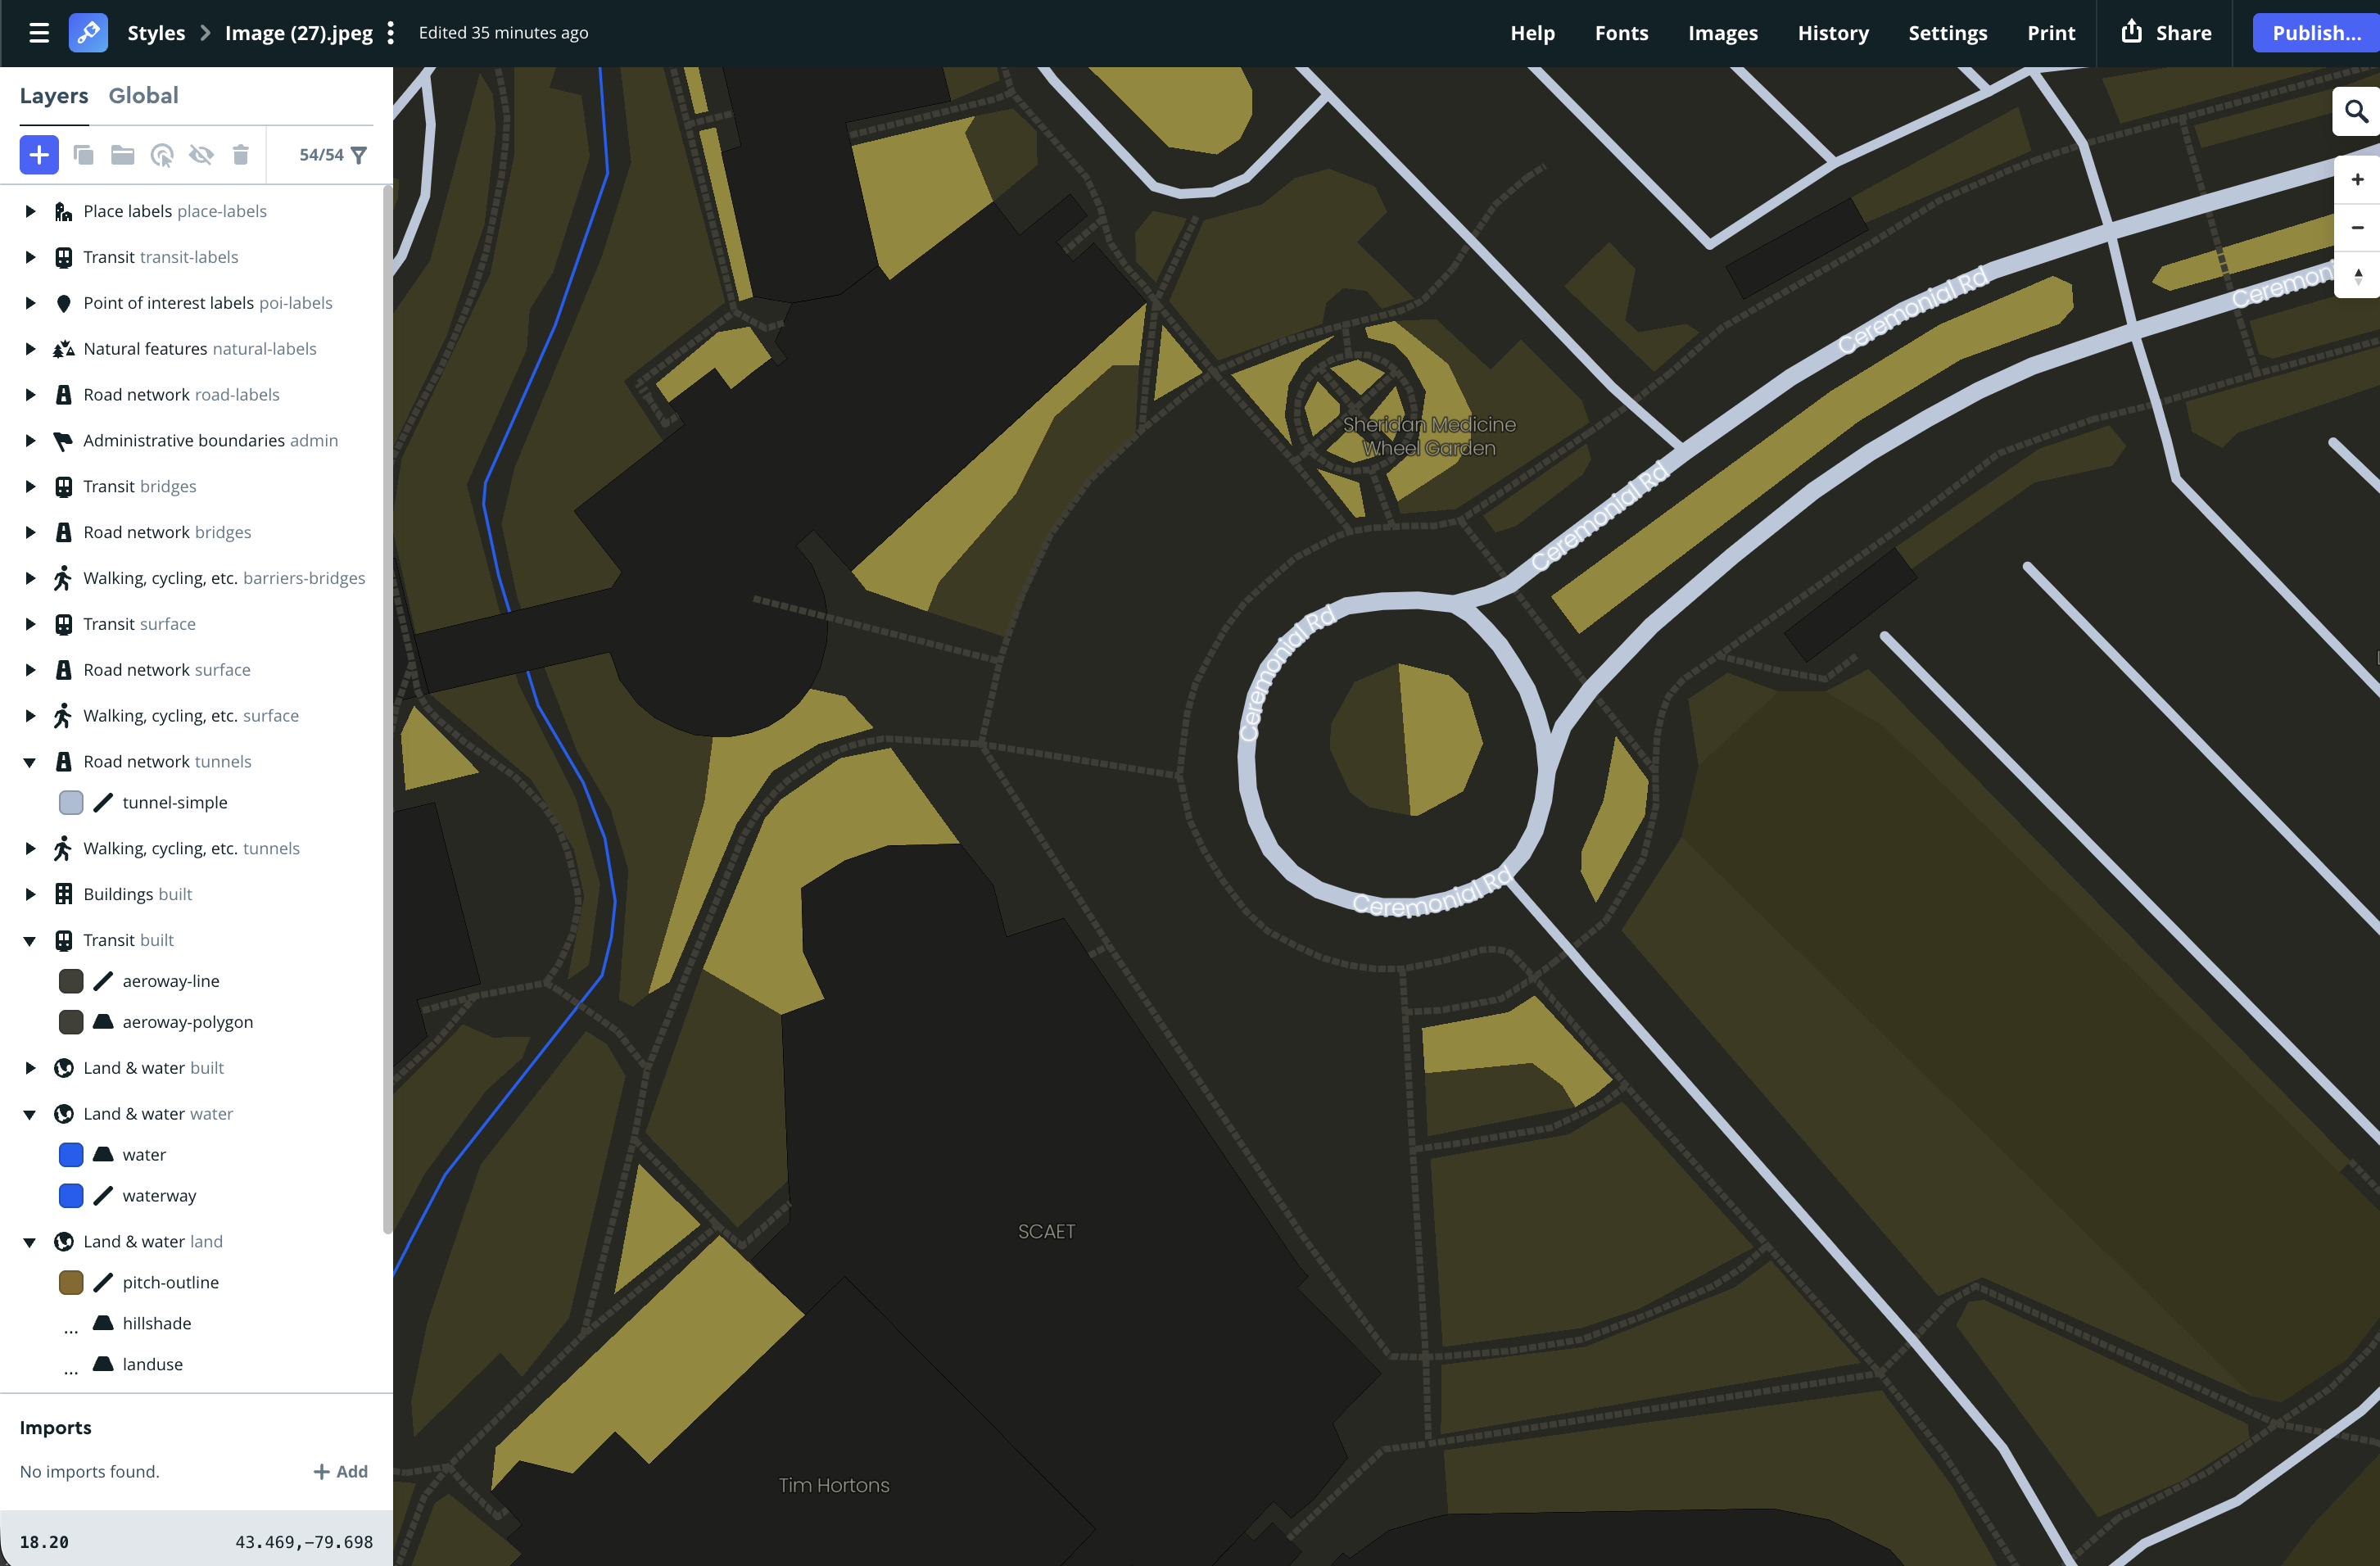
Task: Duplicate the selected layer
Action: click(84, 155)
